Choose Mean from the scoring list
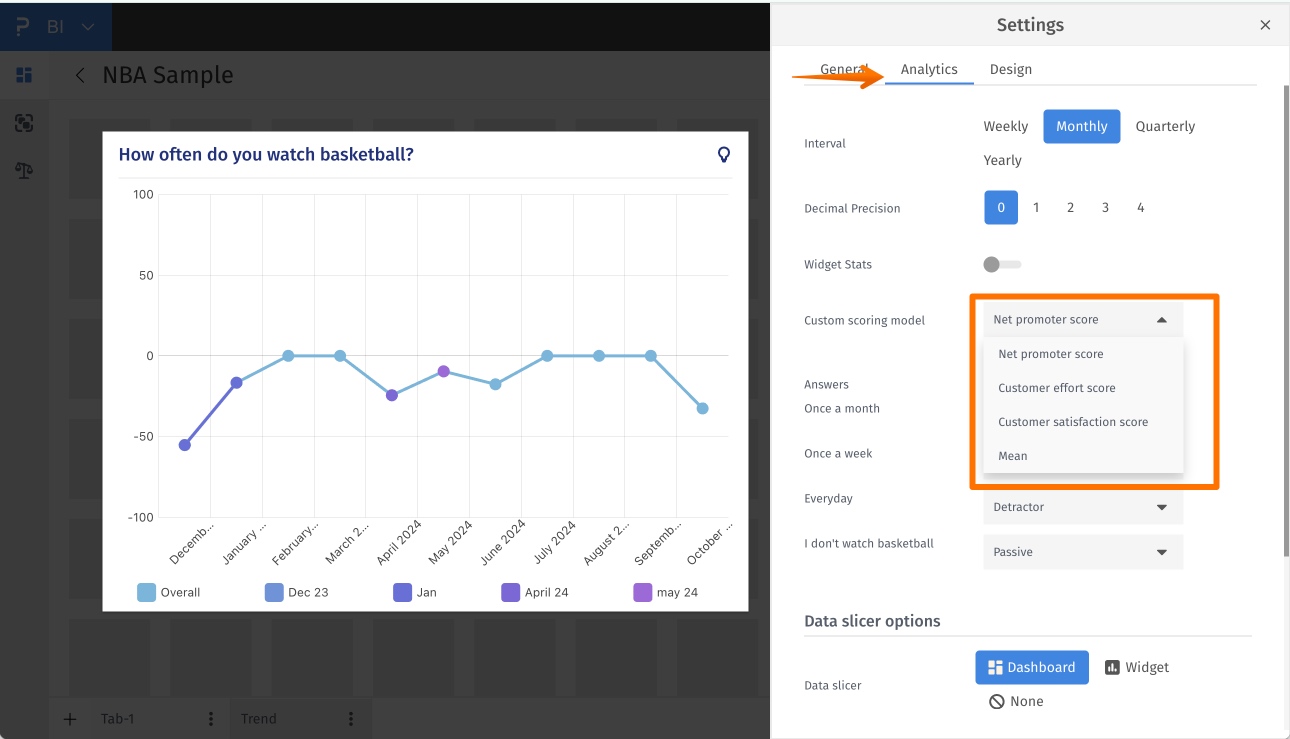1290x739 pixels. click(1084, 456)
